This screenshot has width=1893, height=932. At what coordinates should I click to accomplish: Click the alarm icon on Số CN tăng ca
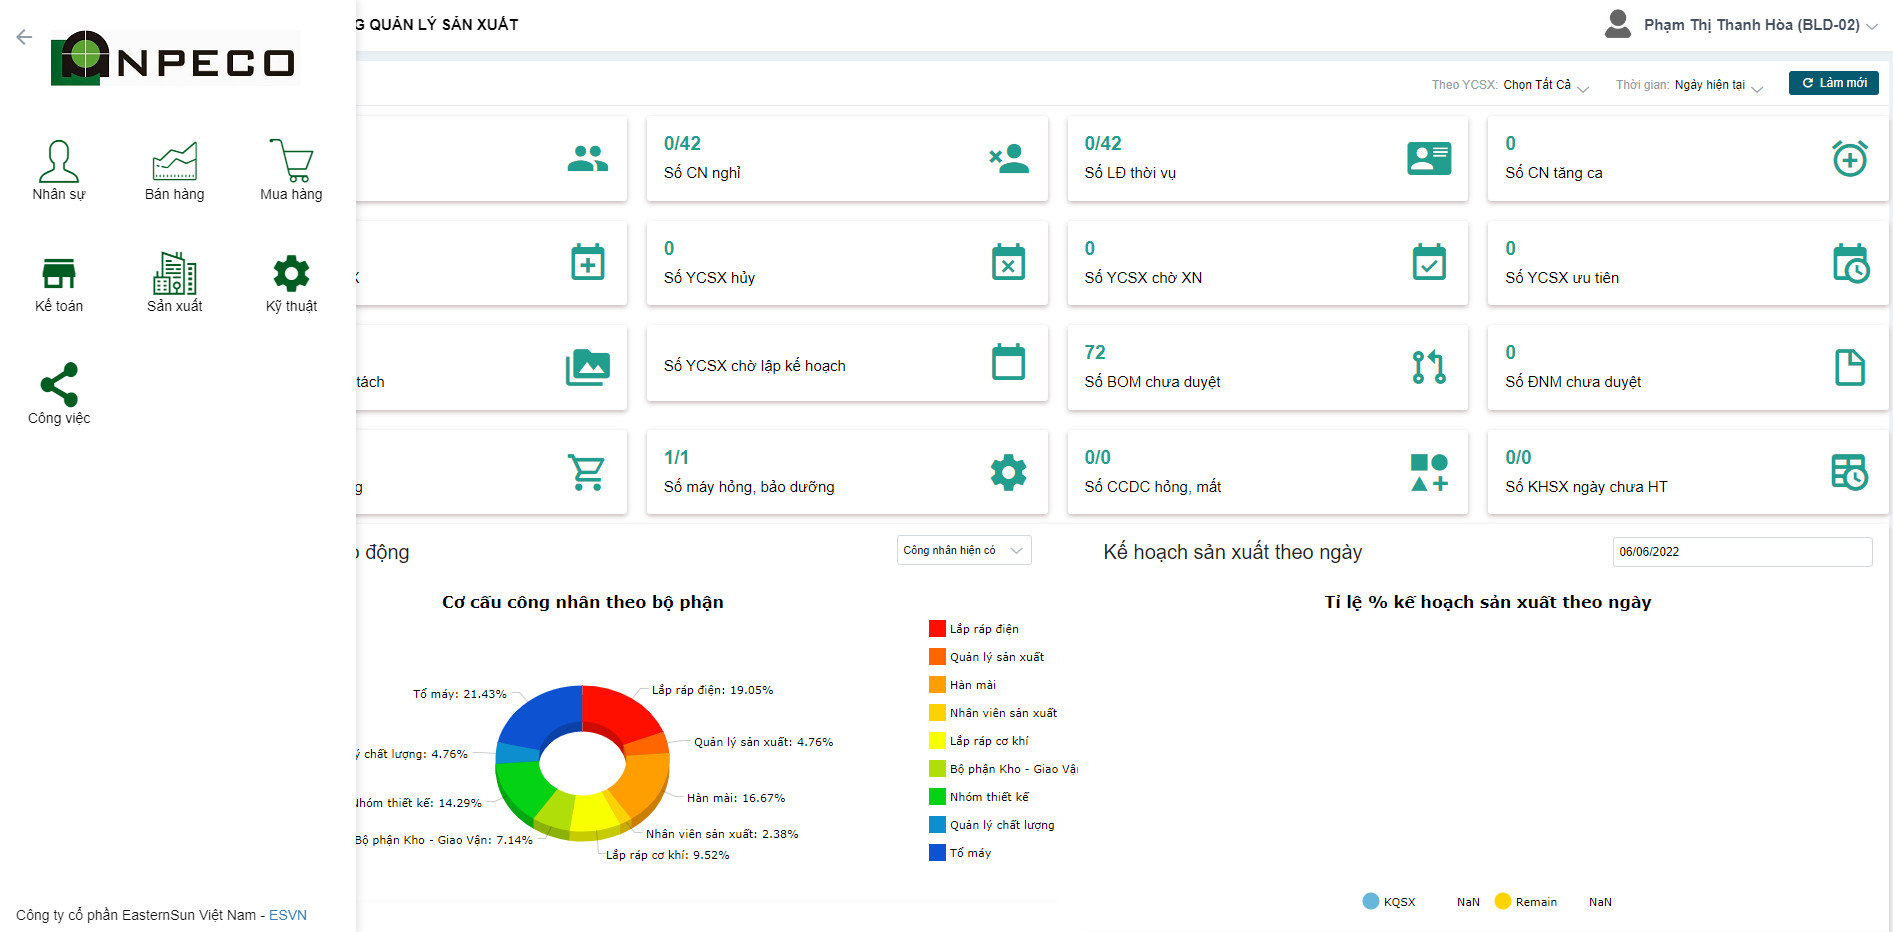click(1849, 159)
